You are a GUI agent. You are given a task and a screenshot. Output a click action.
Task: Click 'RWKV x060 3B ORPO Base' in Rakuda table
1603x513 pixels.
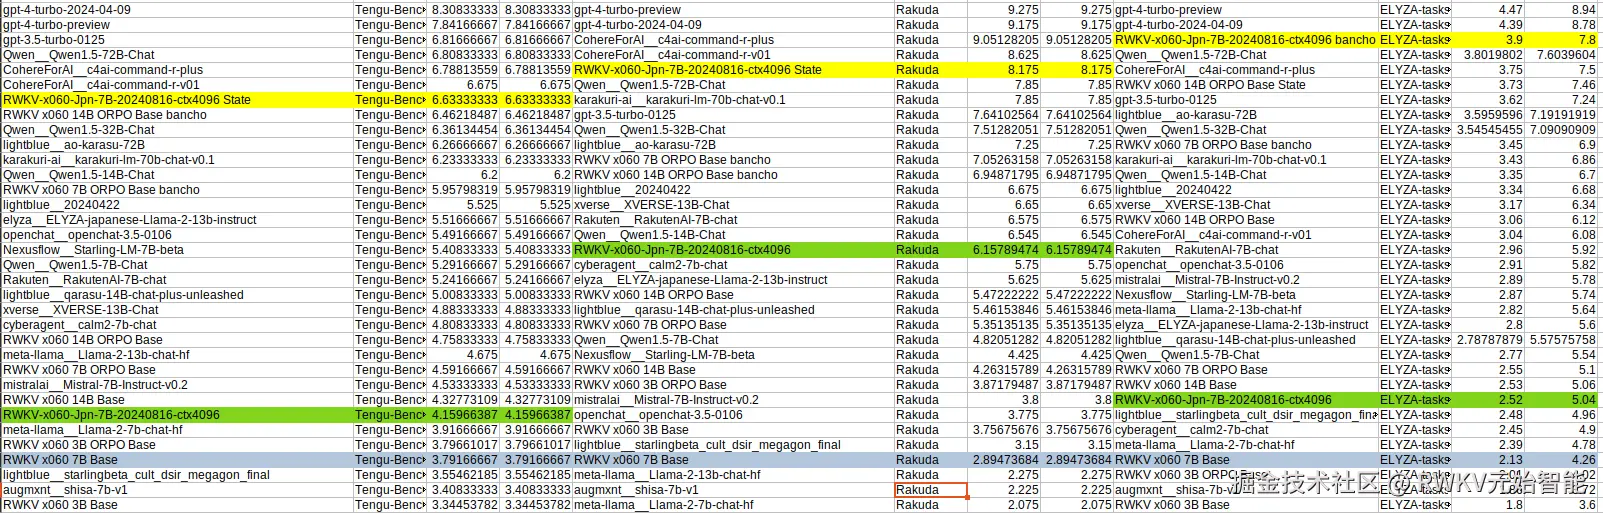click(x=733, y=385)
